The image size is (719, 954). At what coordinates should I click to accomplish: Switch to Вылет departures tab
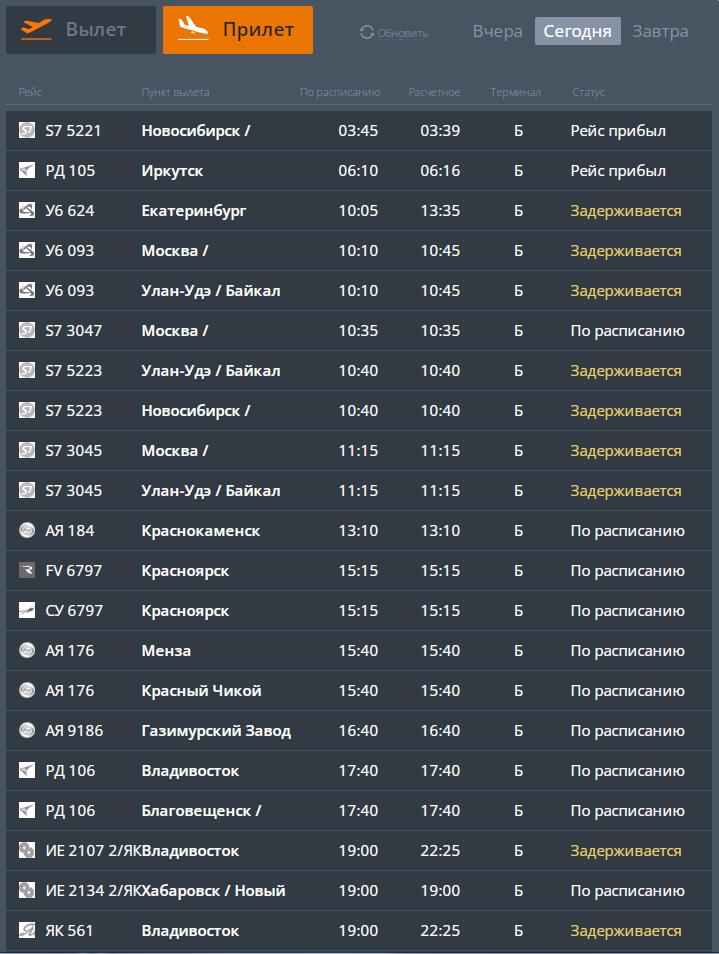81,30
